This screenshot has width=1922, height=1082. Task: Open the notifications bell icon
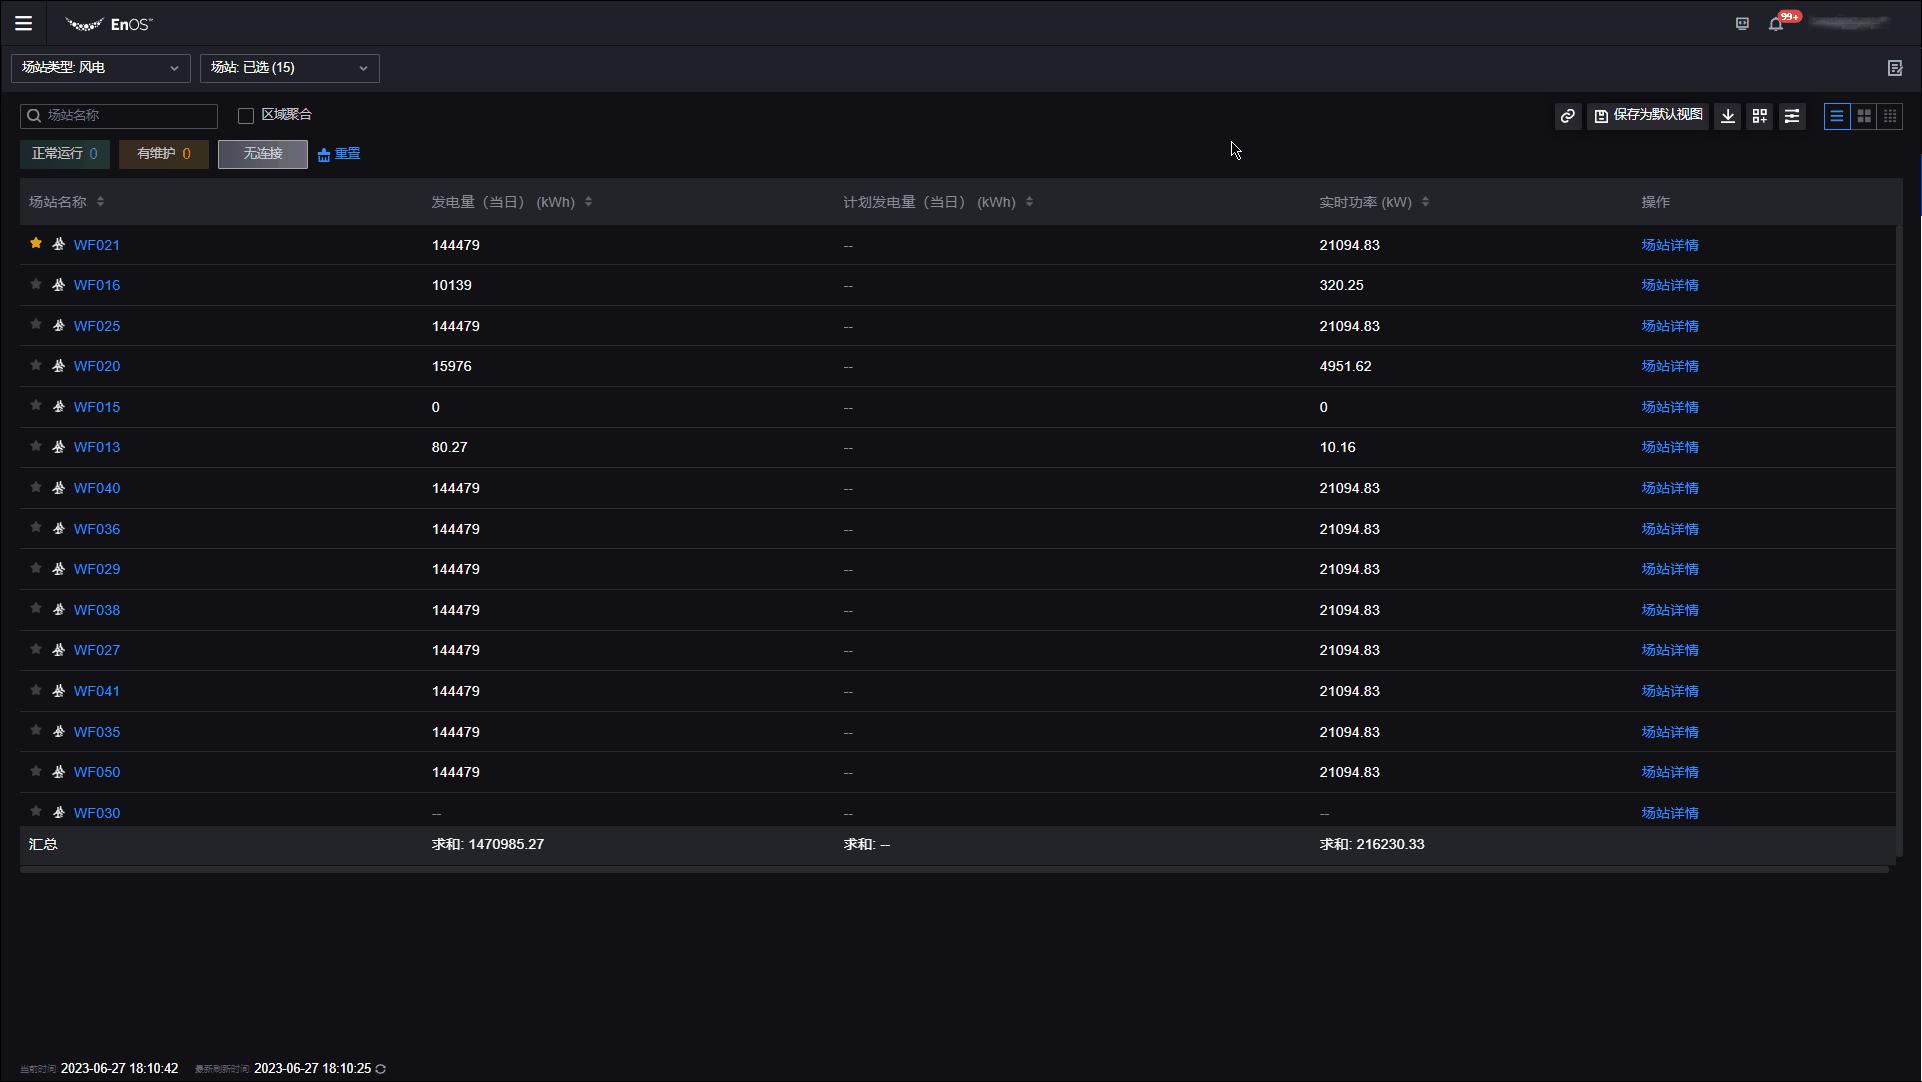coord(1776,24)
